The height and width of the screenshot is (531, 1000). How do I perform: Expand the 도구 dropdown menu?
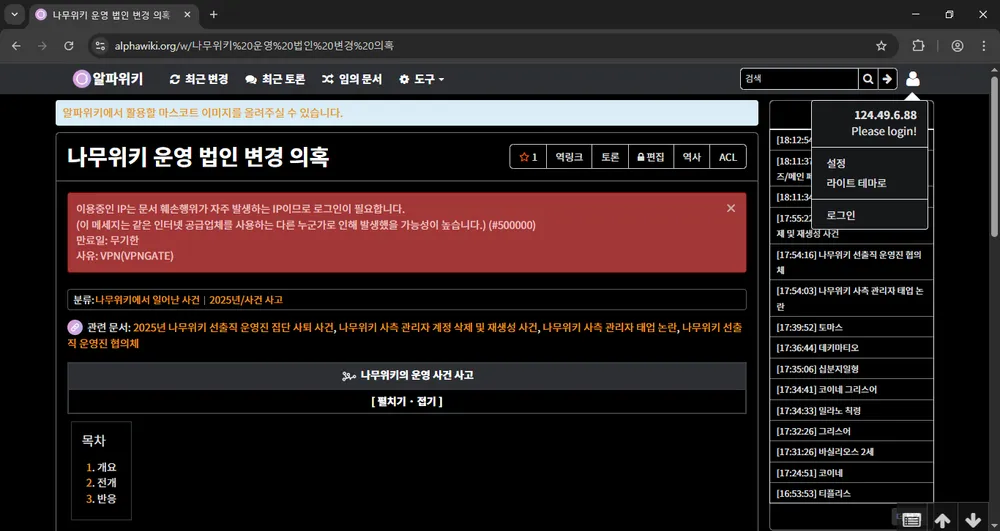tap(422, 80)
